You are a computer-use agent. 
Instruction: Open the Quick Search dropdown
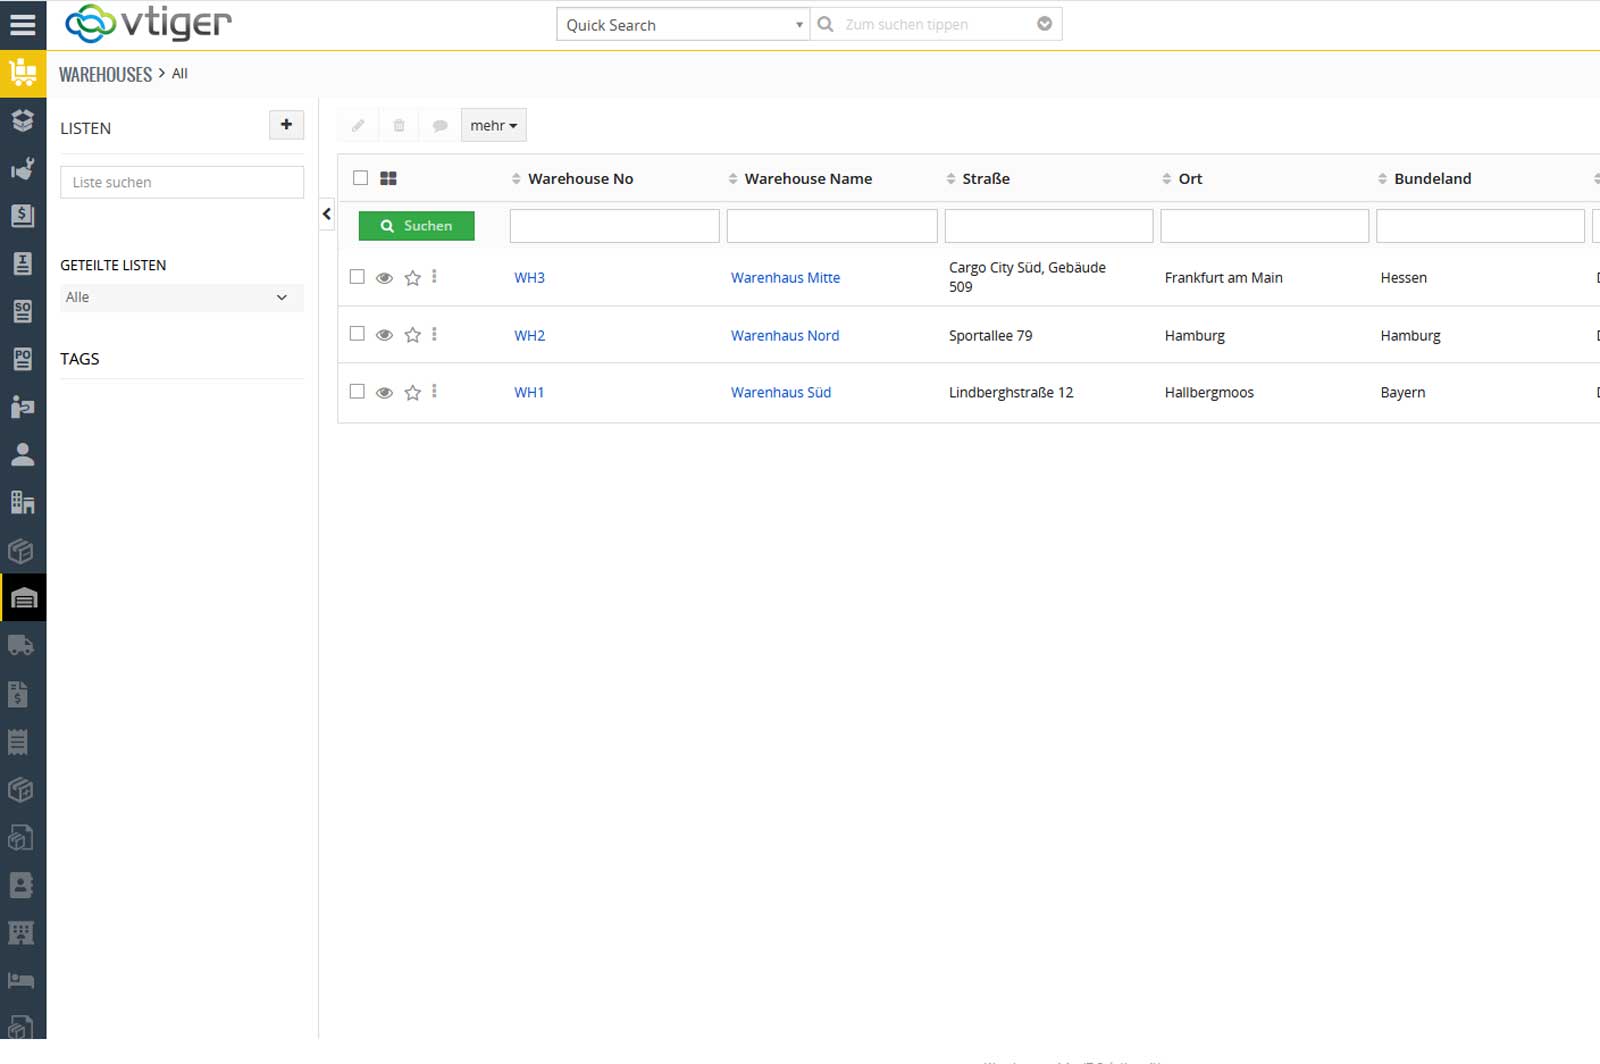pyautogui.click(x=683, y=25)
